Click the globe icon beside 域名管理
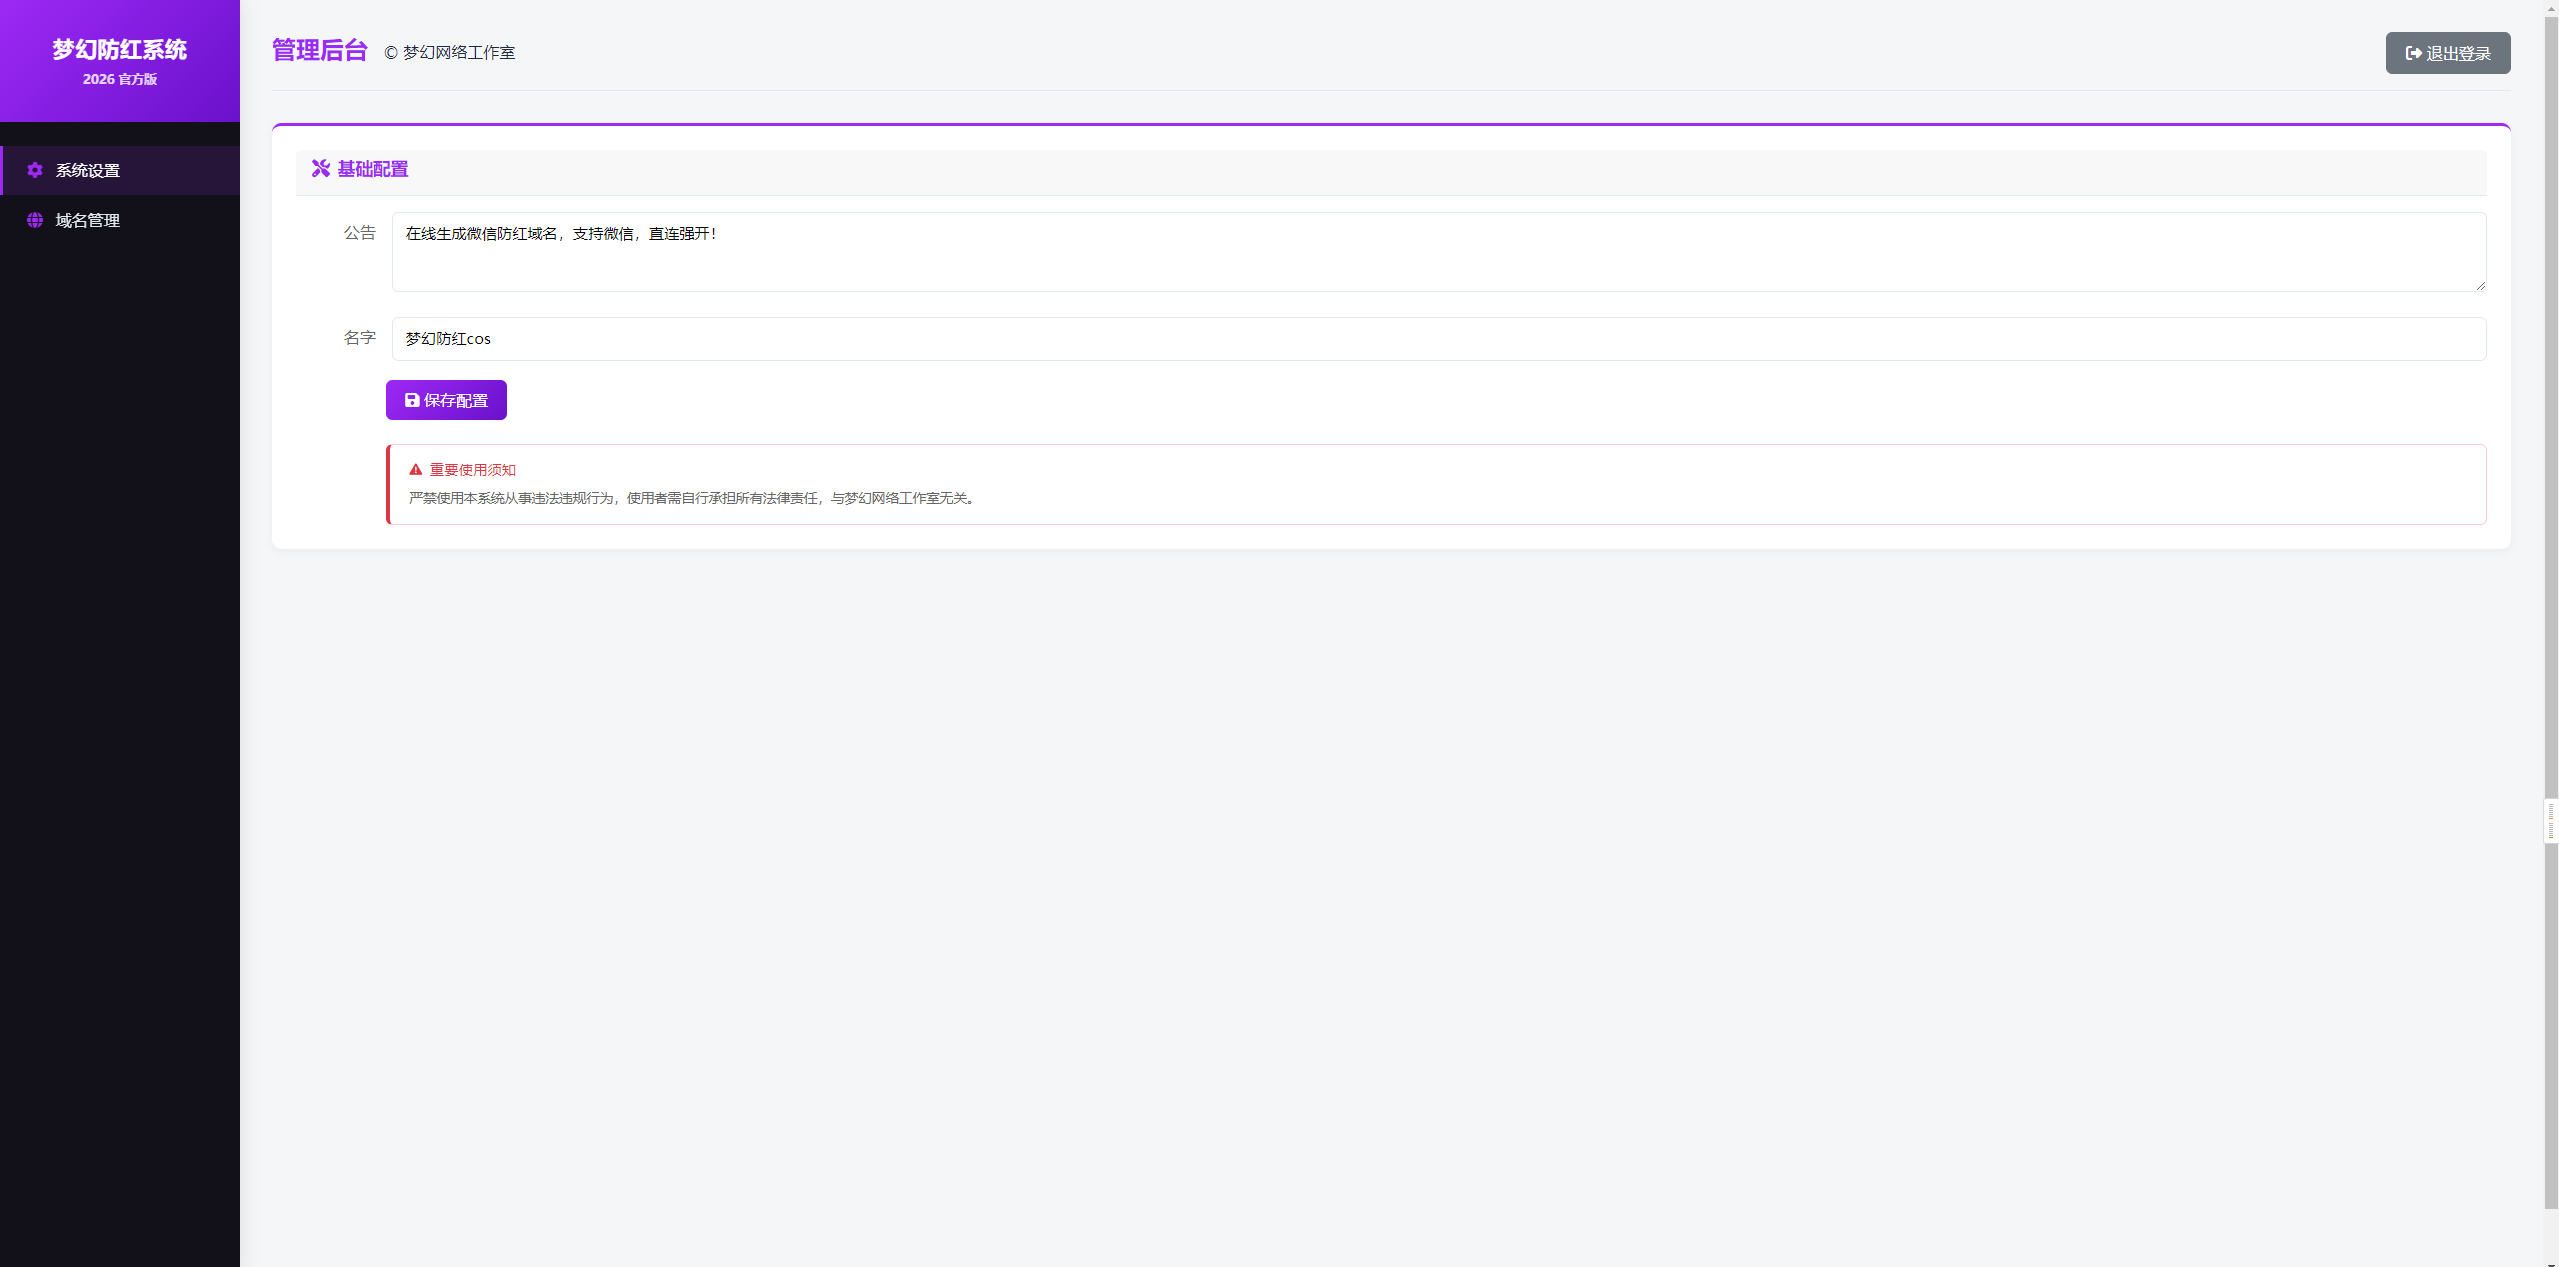 click(35, 220)
